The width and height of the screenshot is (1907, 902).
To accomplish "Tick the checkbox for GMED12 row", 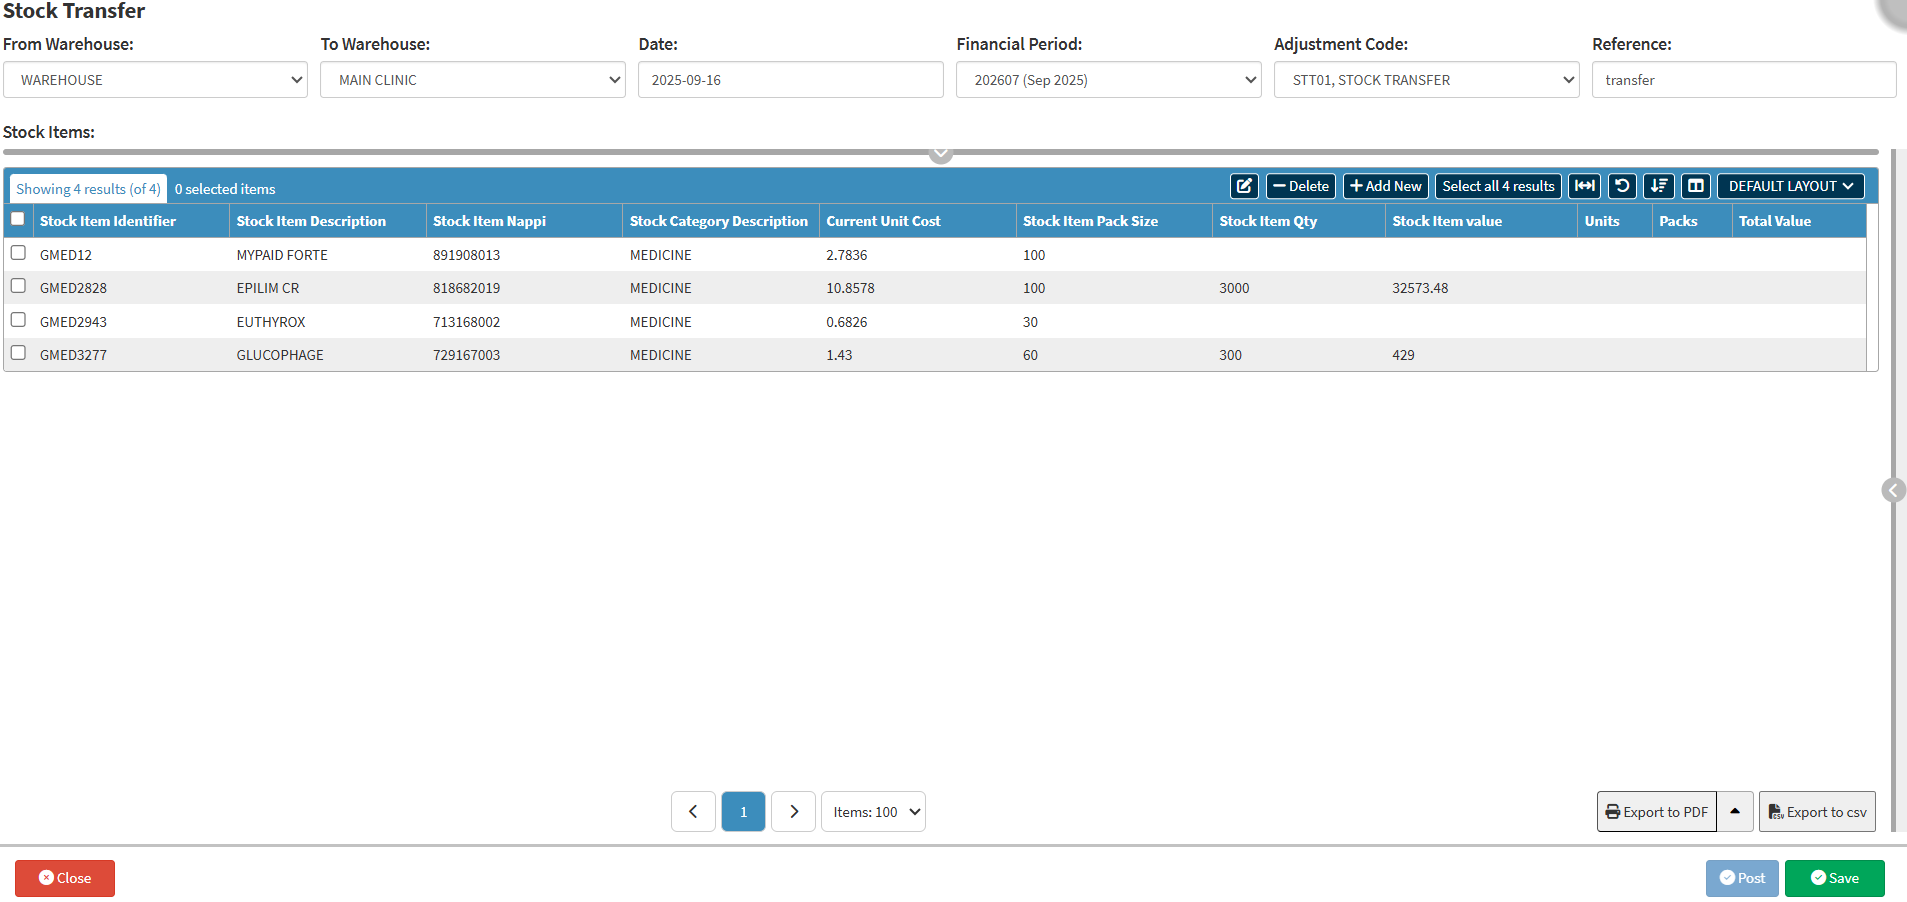I will coord(18,253).
